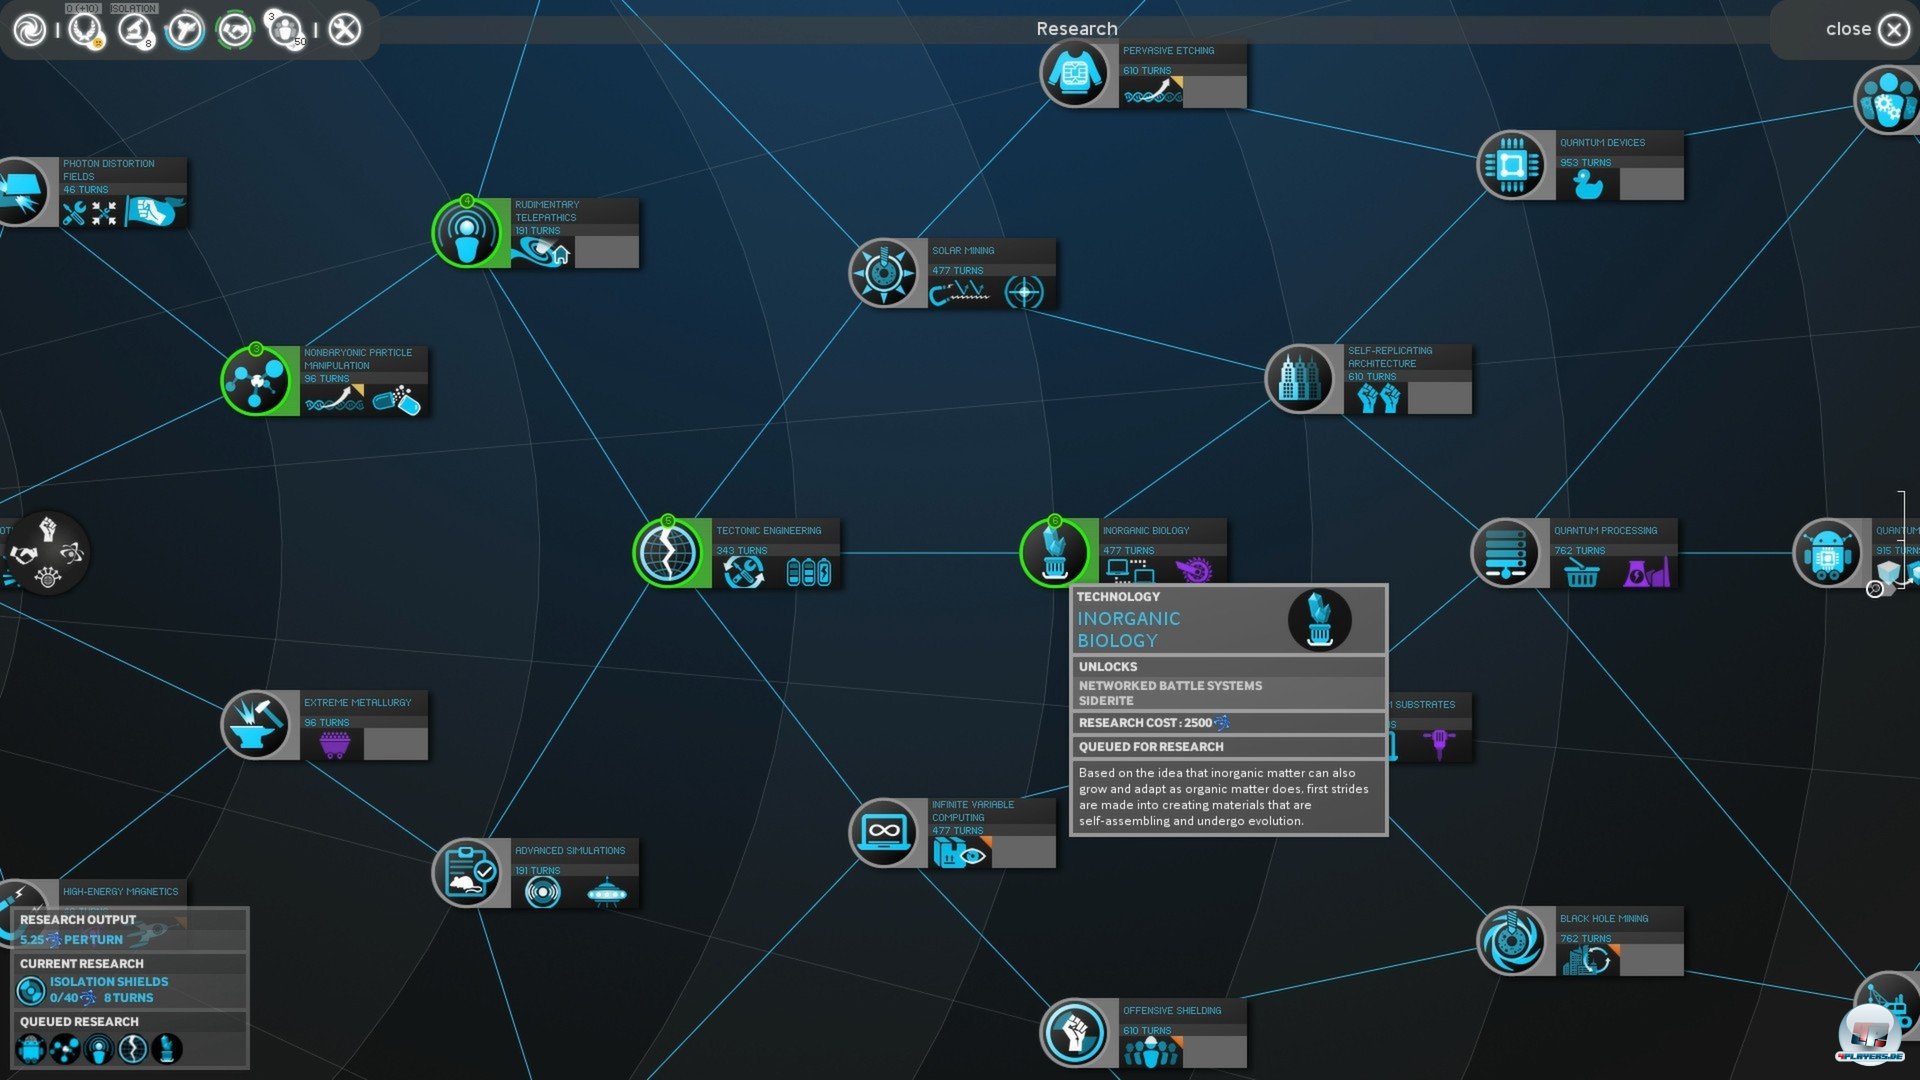Click the microscope research toolbar icon

click(x=134, y=30)
